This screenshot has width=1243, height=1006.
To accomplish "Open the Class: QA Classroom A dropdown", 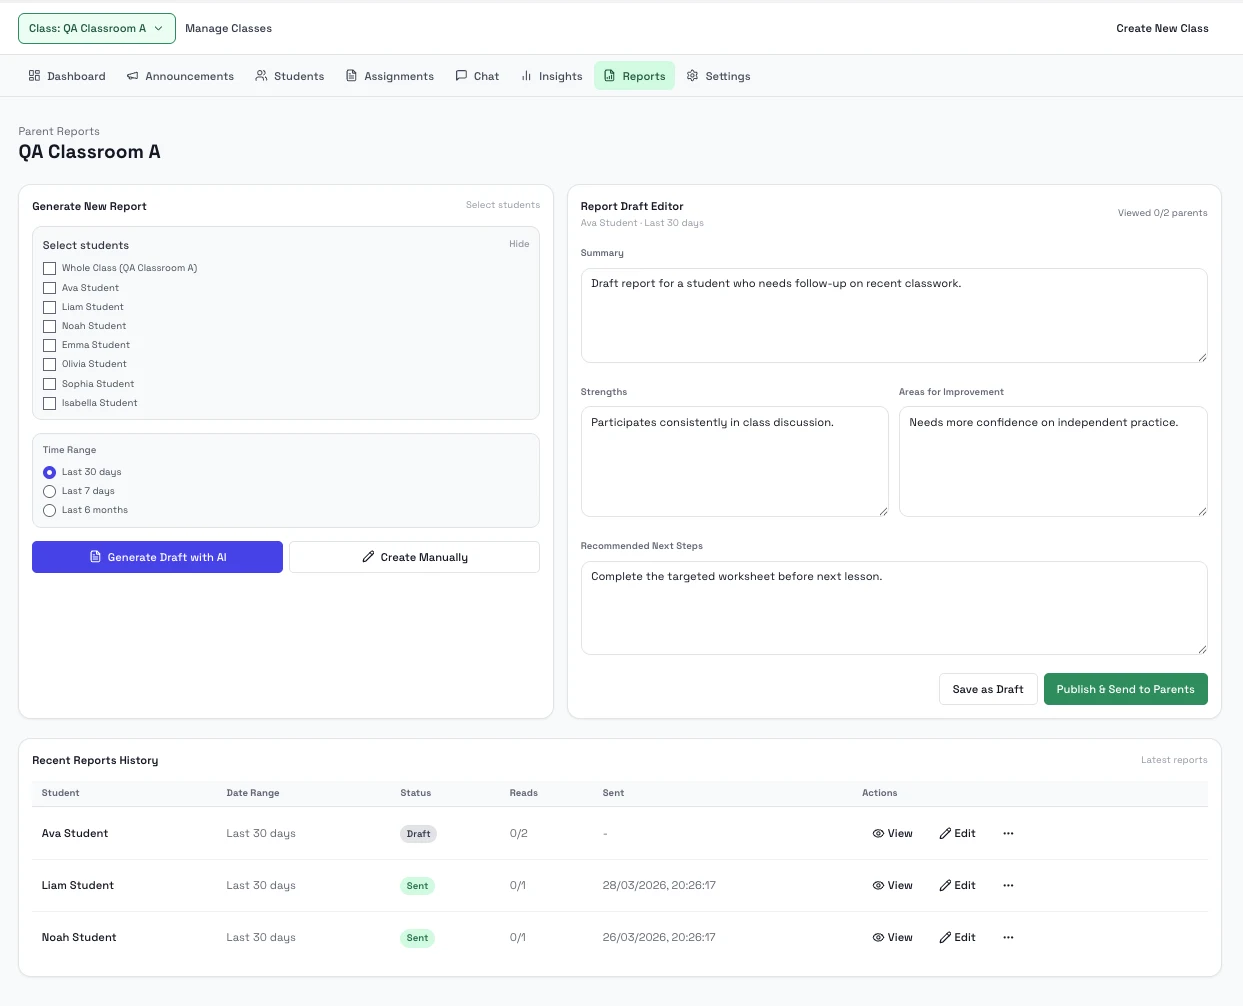I will 96,28.
